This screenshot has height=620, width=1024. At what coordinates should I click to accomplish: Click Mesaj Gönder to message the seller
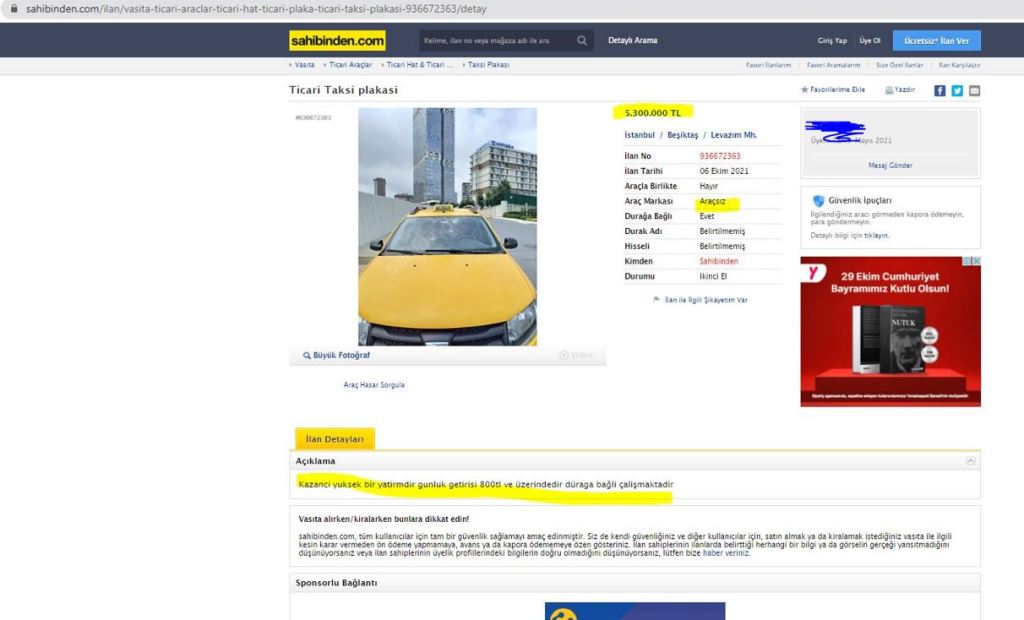pos(890,166)
